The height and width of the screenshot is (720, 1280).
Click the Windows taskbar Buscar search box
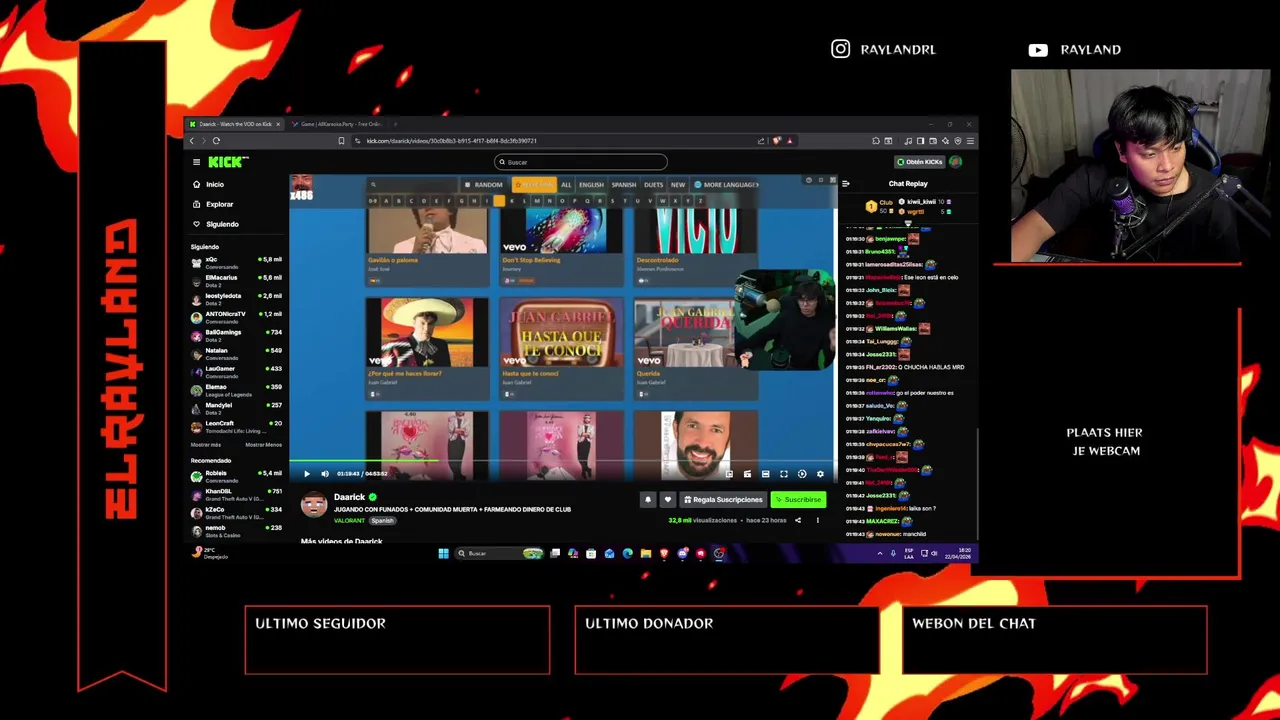[498, 553]
